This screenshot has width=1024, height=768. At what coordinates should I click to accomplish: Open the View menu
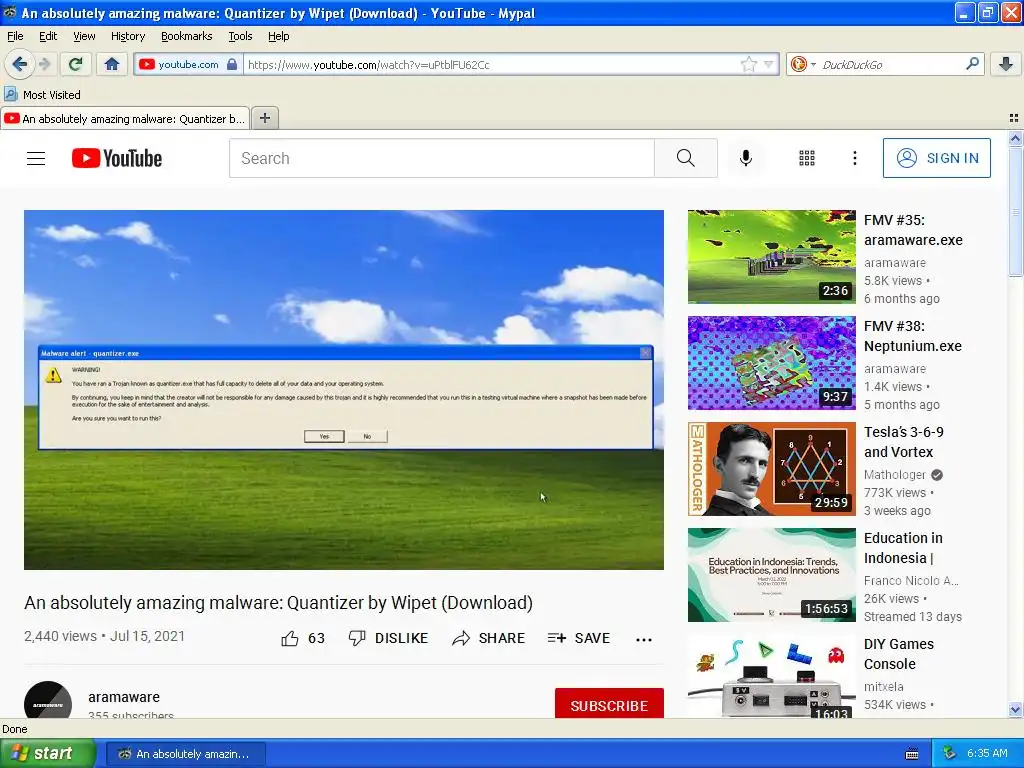point(84,36)
